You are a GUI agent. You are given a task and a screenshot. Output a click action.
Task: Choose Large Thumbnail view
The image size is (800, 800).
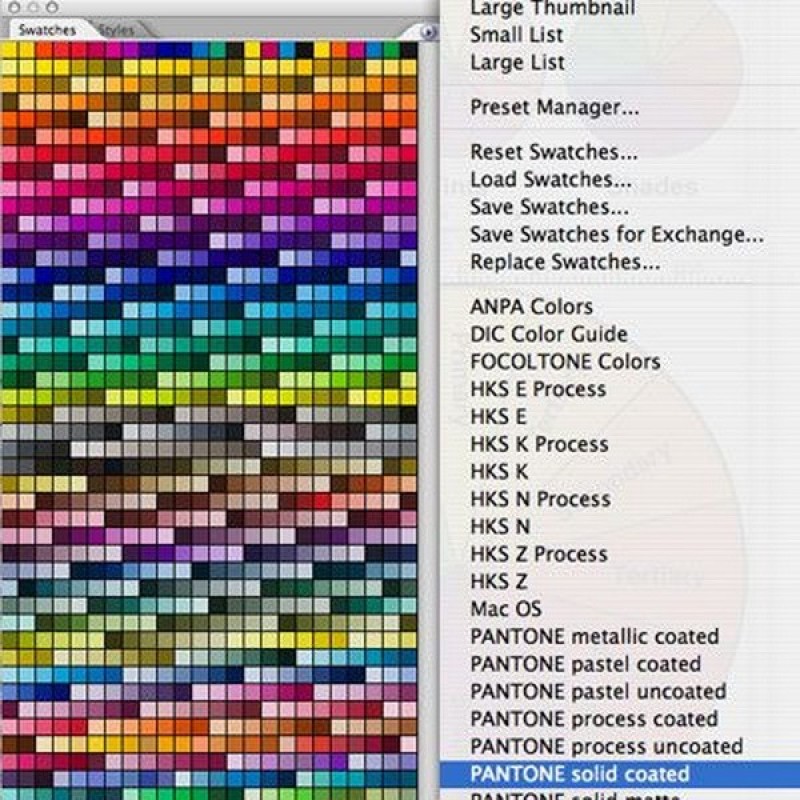[x=553, y=7]
